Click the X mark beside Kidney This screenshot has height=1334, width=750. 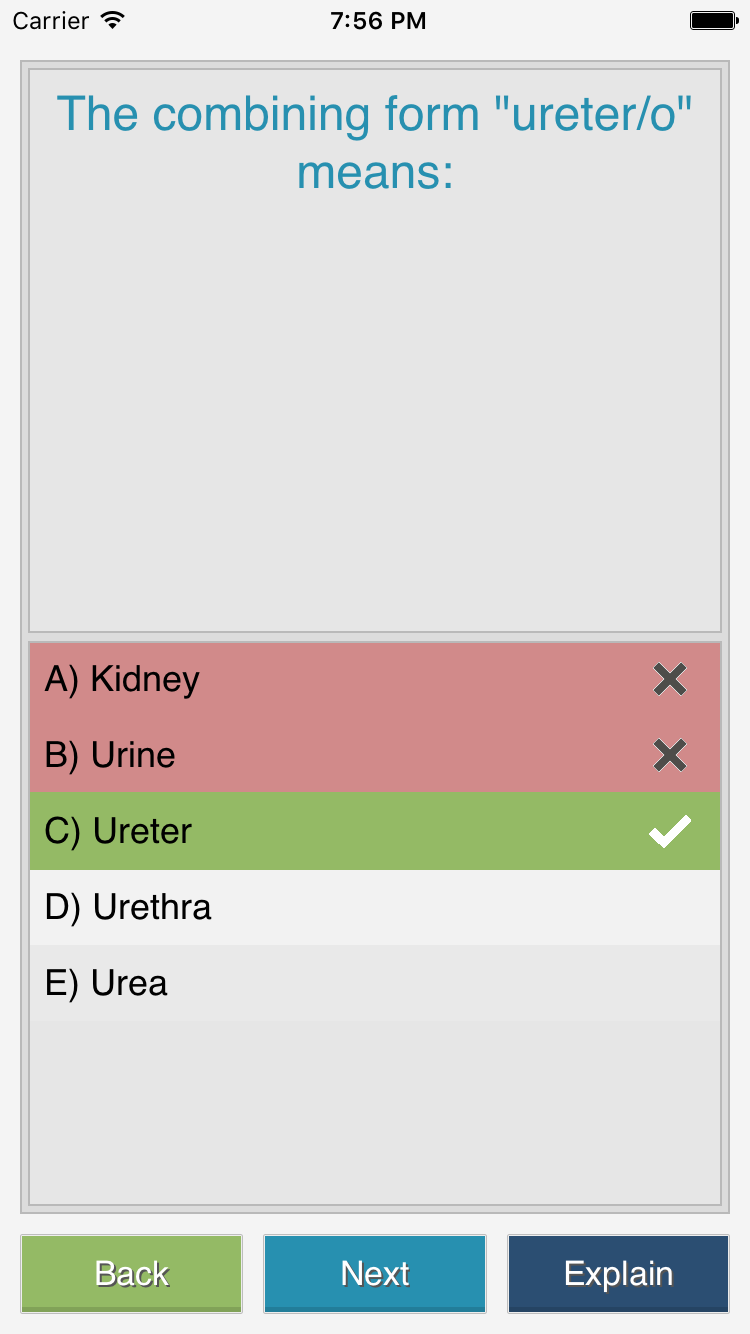[669, 680]
